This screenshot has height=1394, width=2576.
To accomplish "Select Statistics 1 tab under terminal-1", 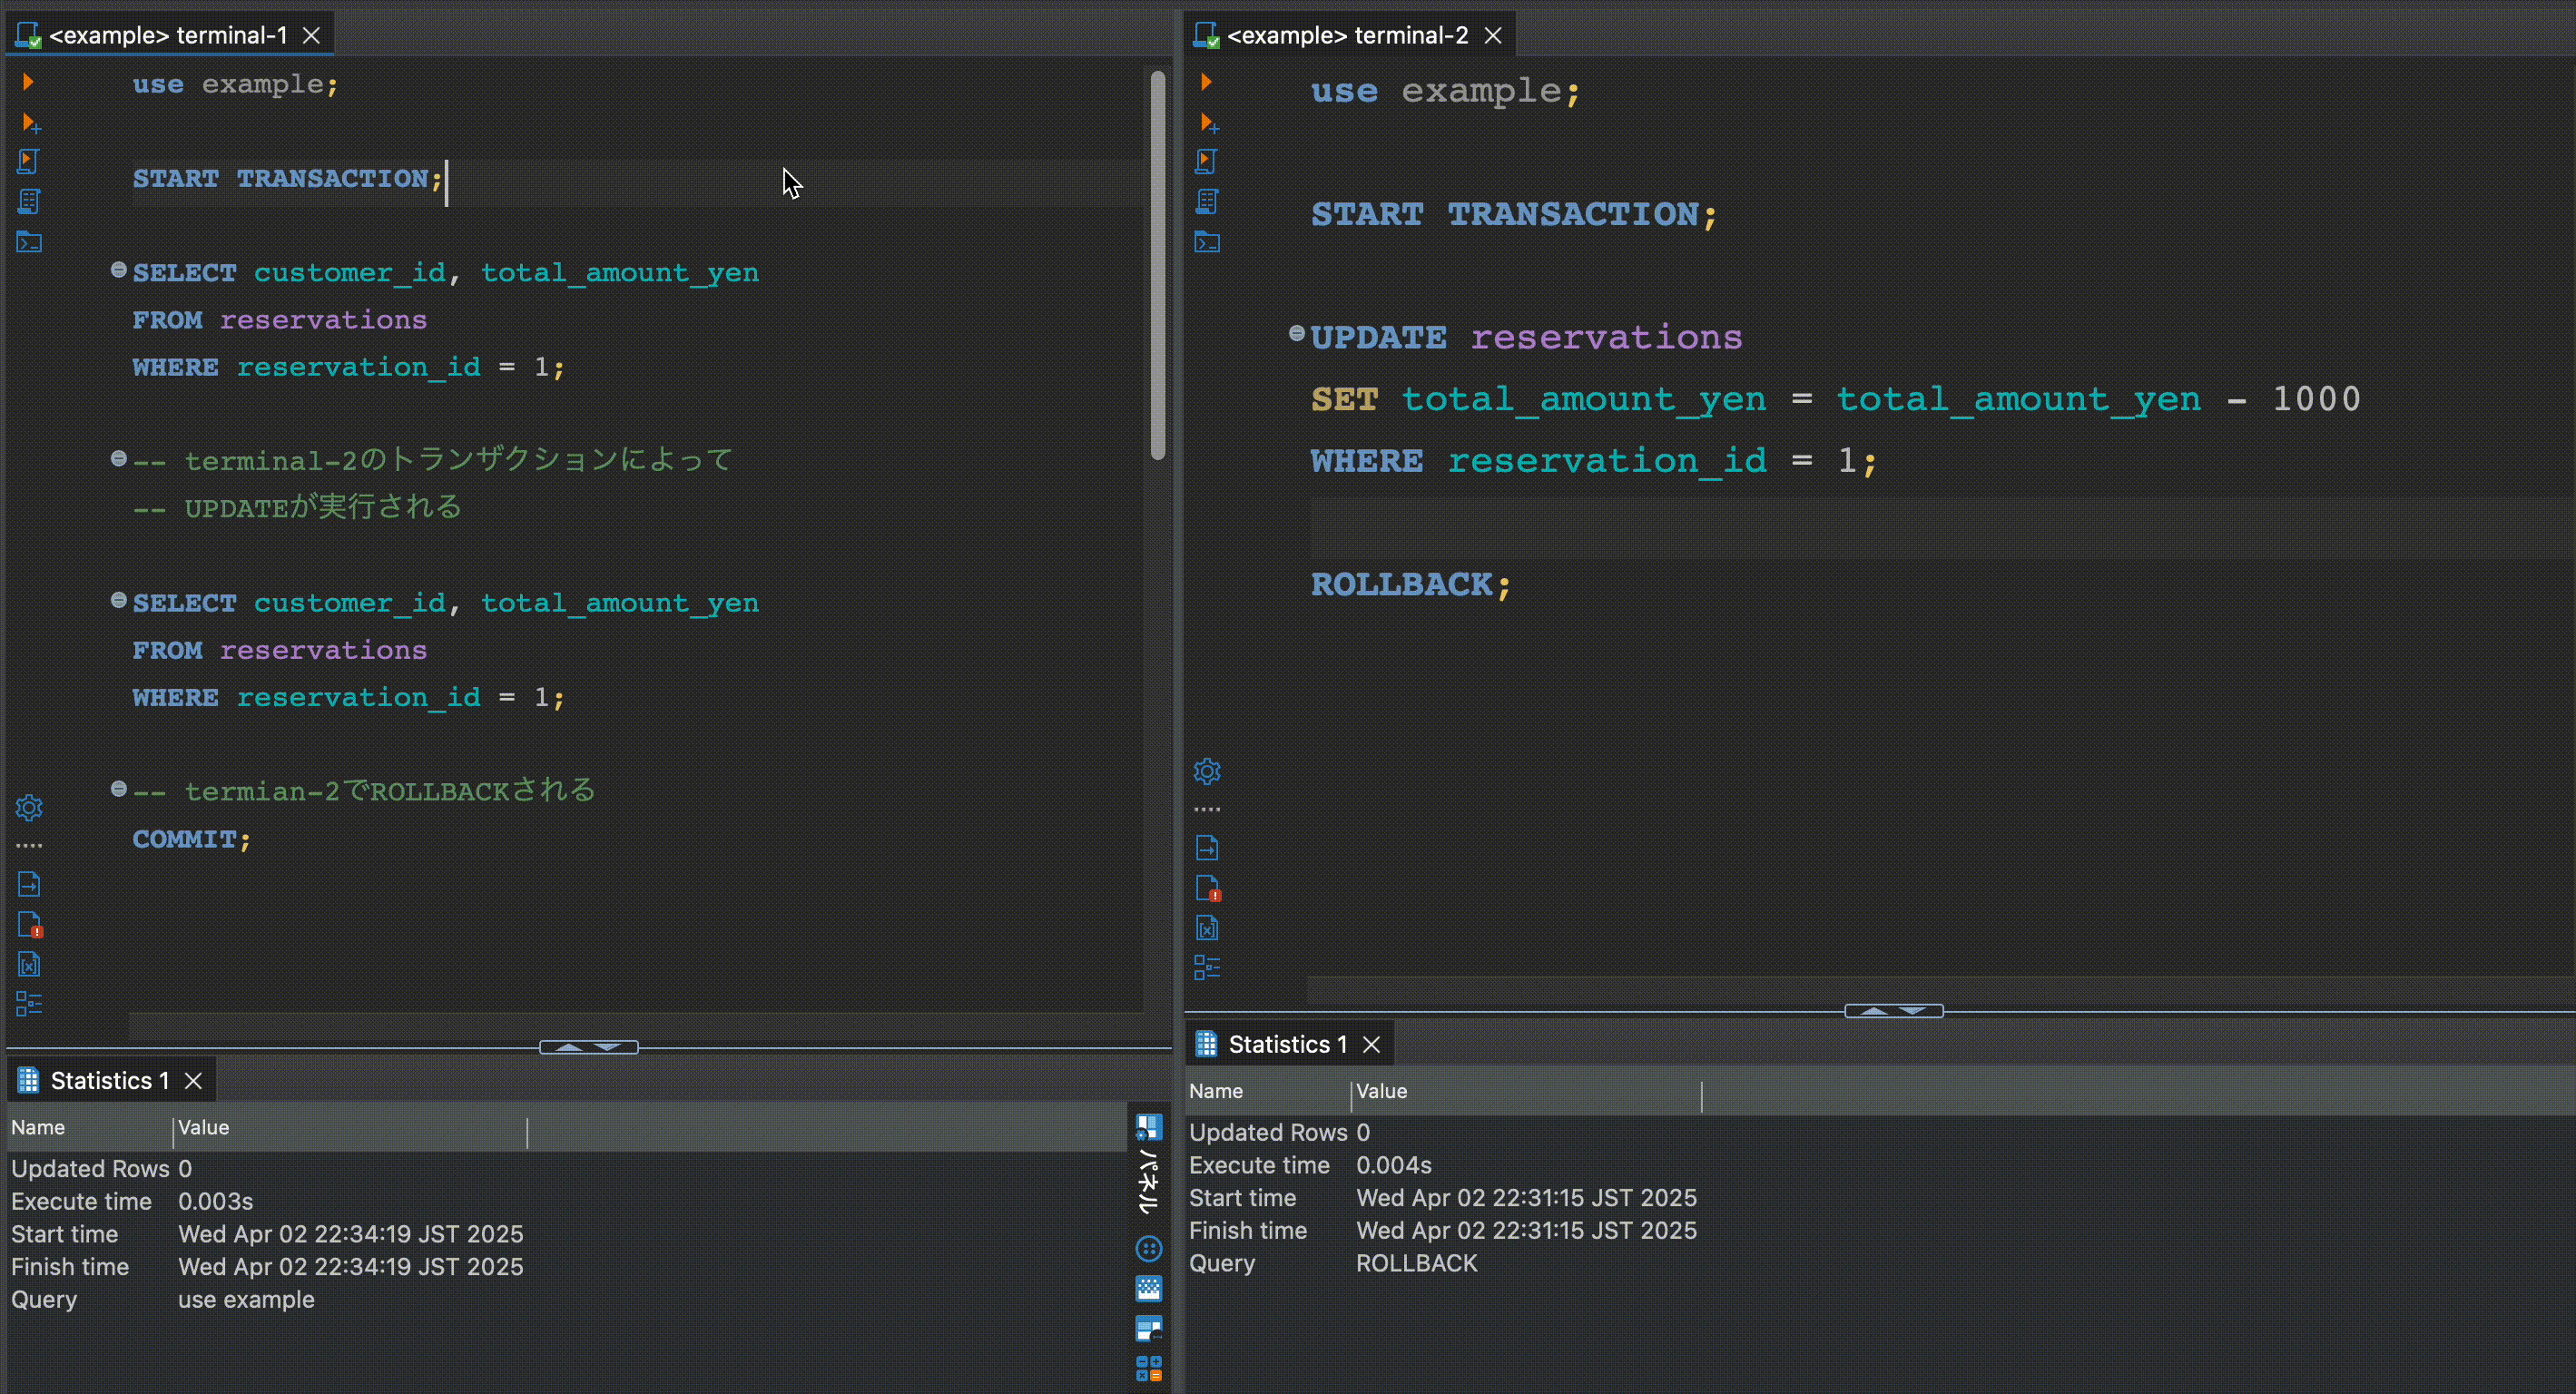I will coord(108,1081).
